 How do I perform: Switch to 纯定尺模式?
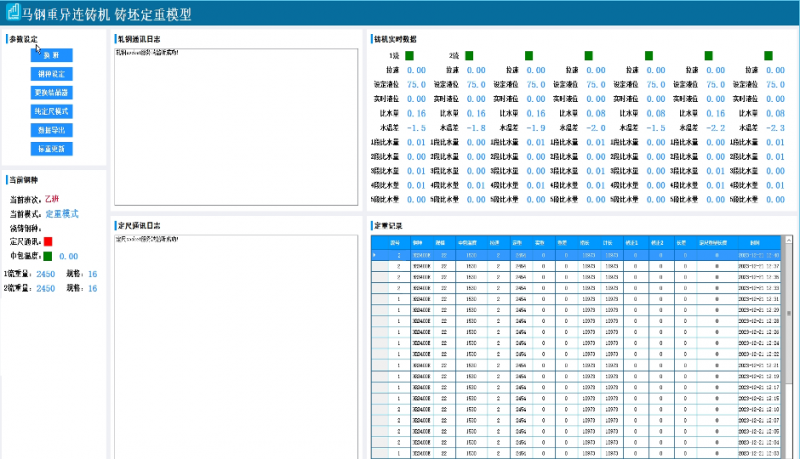[x=50, y=111]
